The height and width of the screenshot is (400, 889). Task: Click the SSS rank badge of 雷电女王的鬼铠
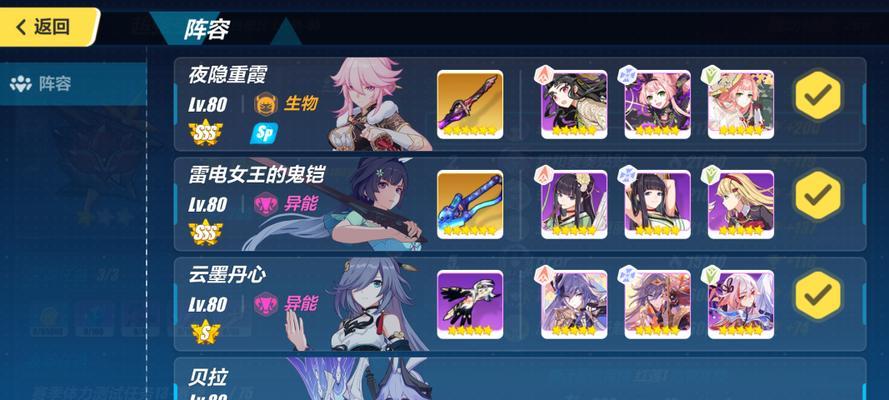205,233
